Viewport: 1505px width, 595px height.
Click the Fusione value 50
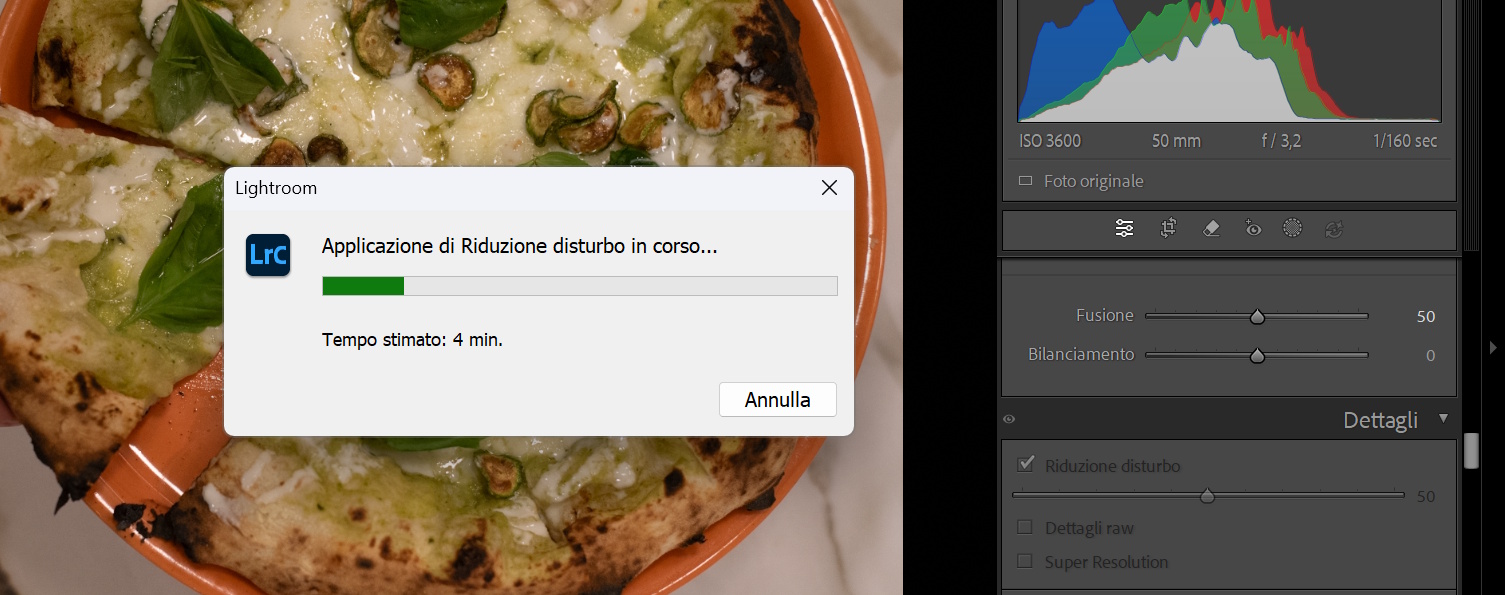click(1426, 316)
